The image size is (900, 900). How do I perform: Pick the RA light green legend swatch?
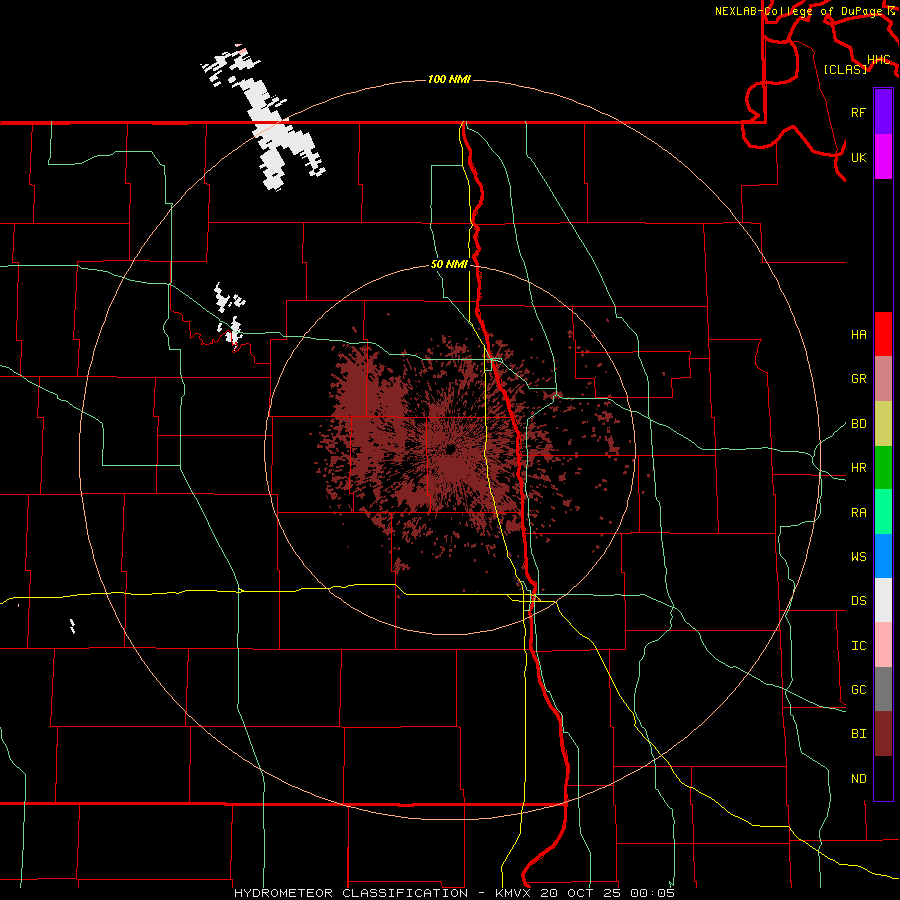pyautogui.click(x=883, y=512)
